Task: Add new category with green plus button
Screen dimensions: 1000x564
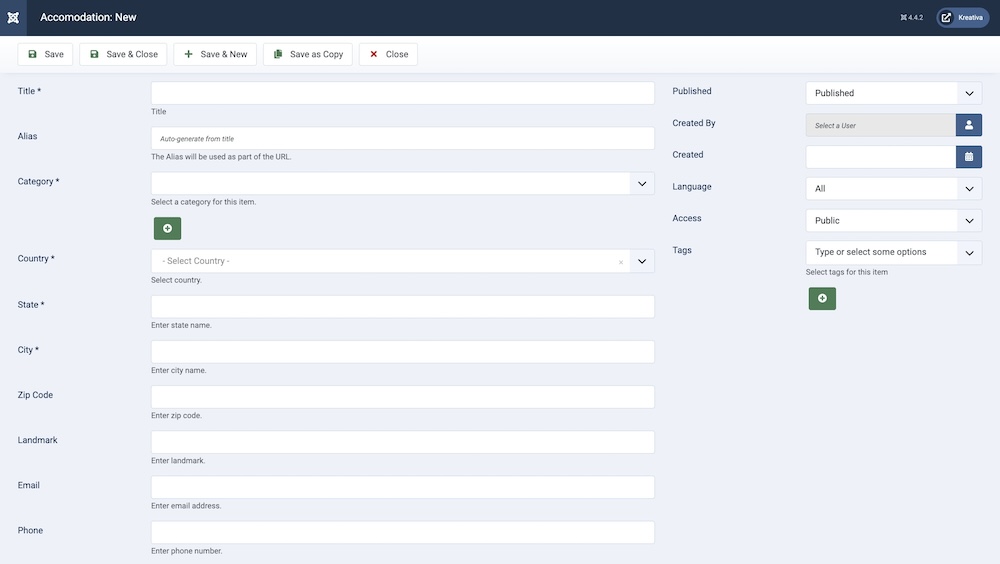Action: pos(167,229)
